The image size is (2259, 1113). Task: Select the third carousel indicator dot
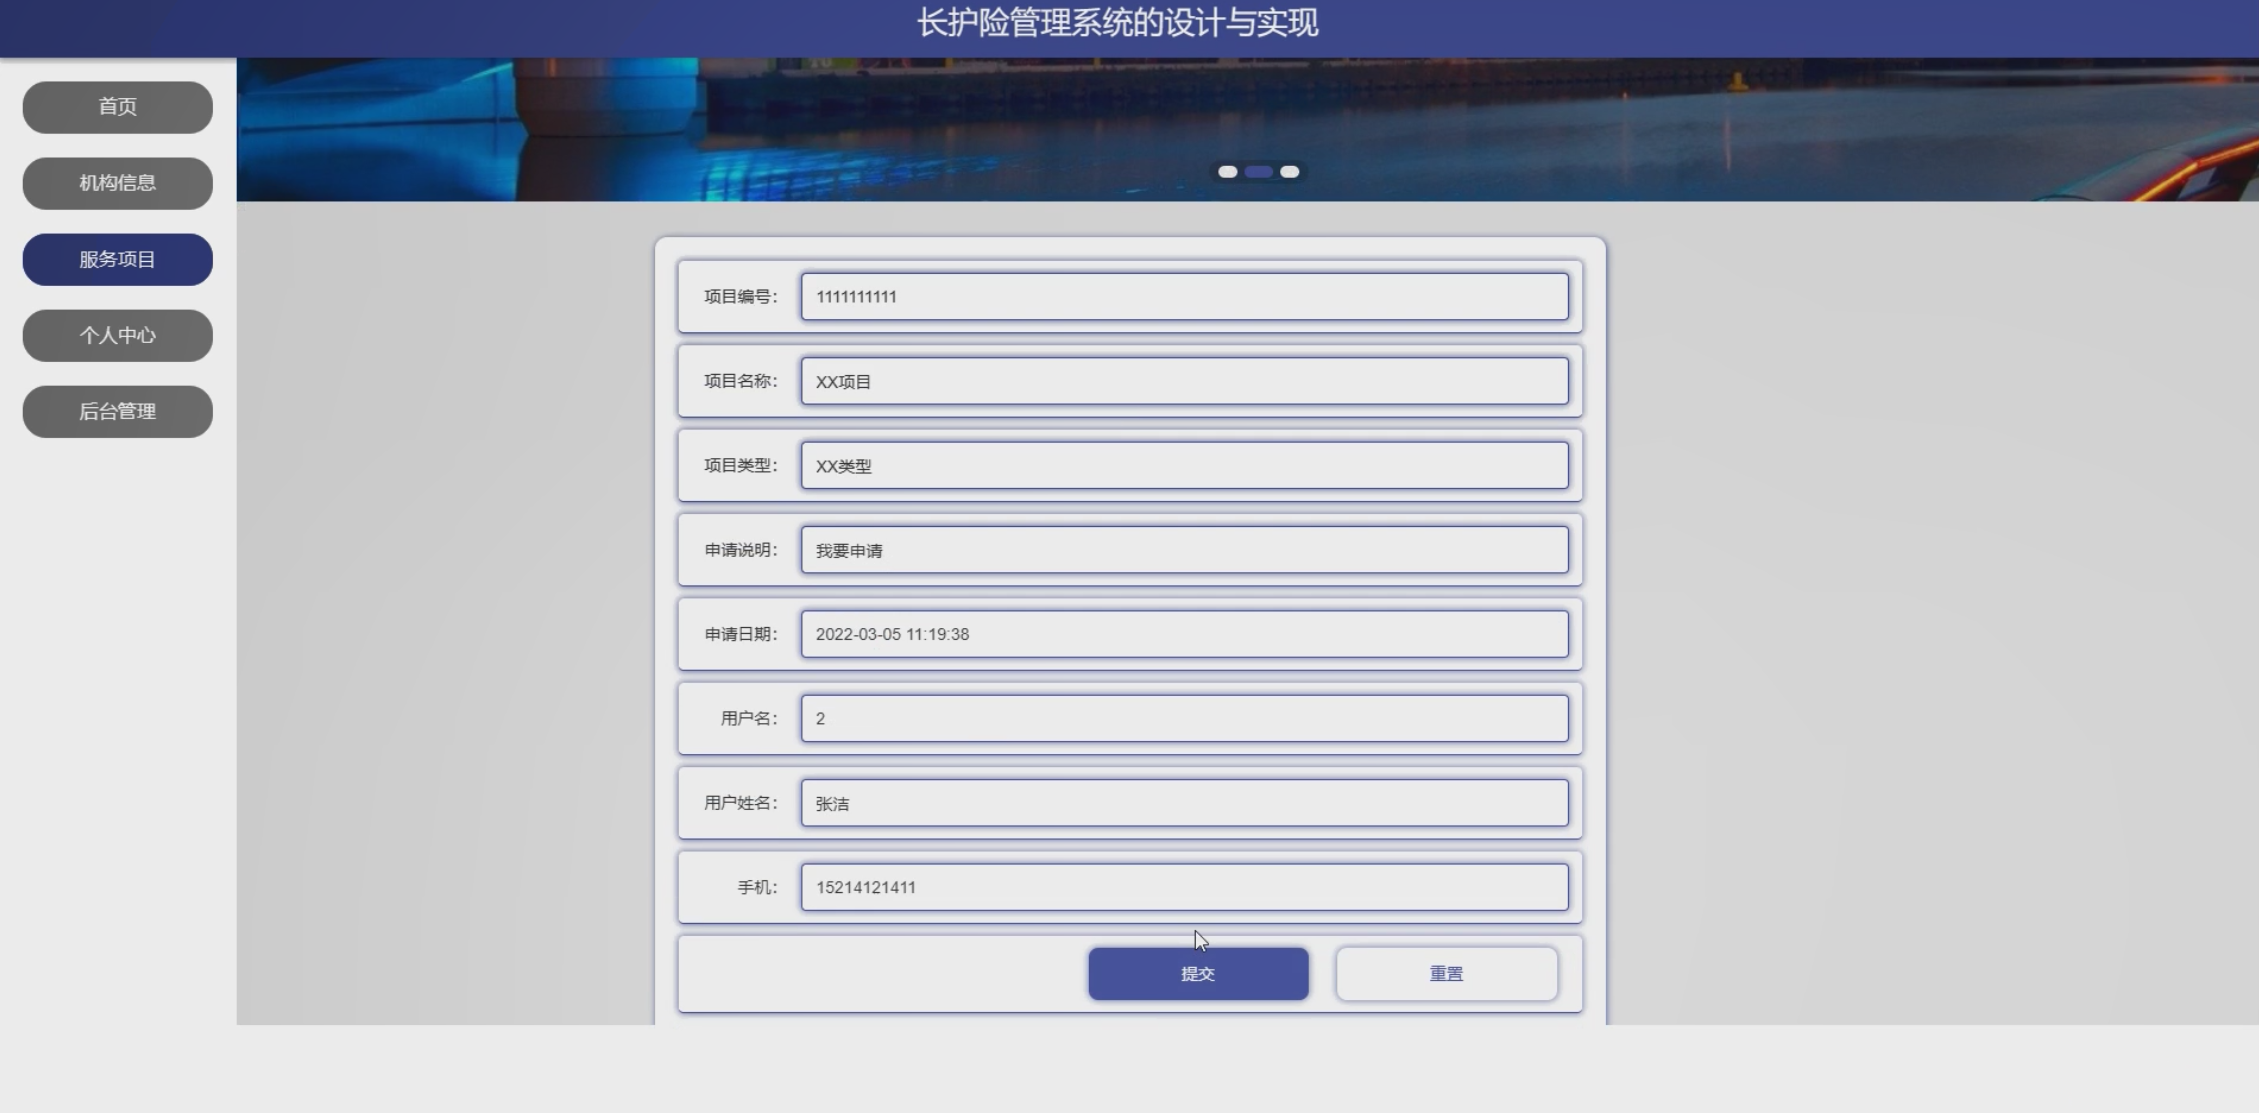[1290, 172]
